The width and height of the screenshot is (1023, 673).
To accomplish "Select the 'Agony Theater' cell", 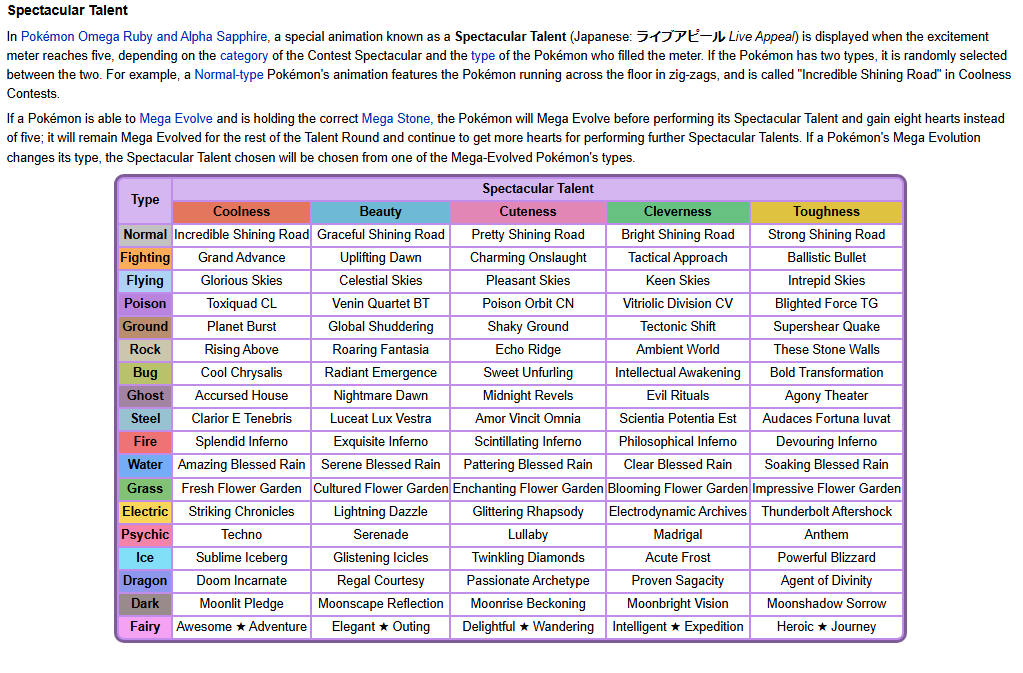I will pyautogui.click(x=827, y=396).
